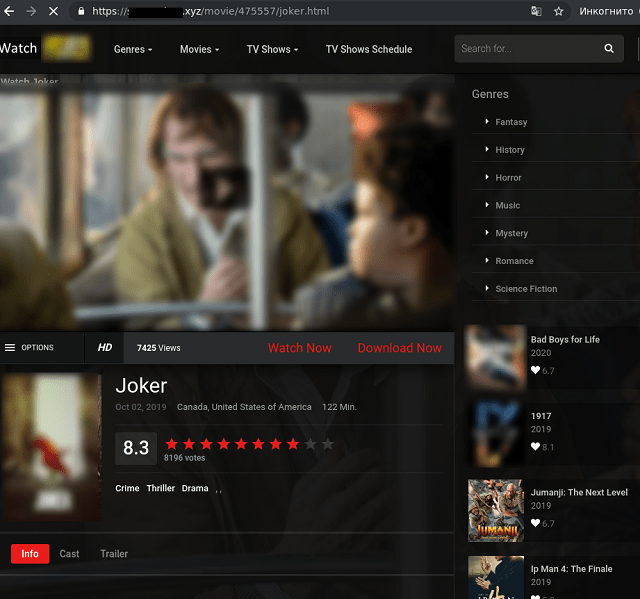Click the Joker poster thumbnail
This screenshot has width=640, height=599.
point(51,447)
